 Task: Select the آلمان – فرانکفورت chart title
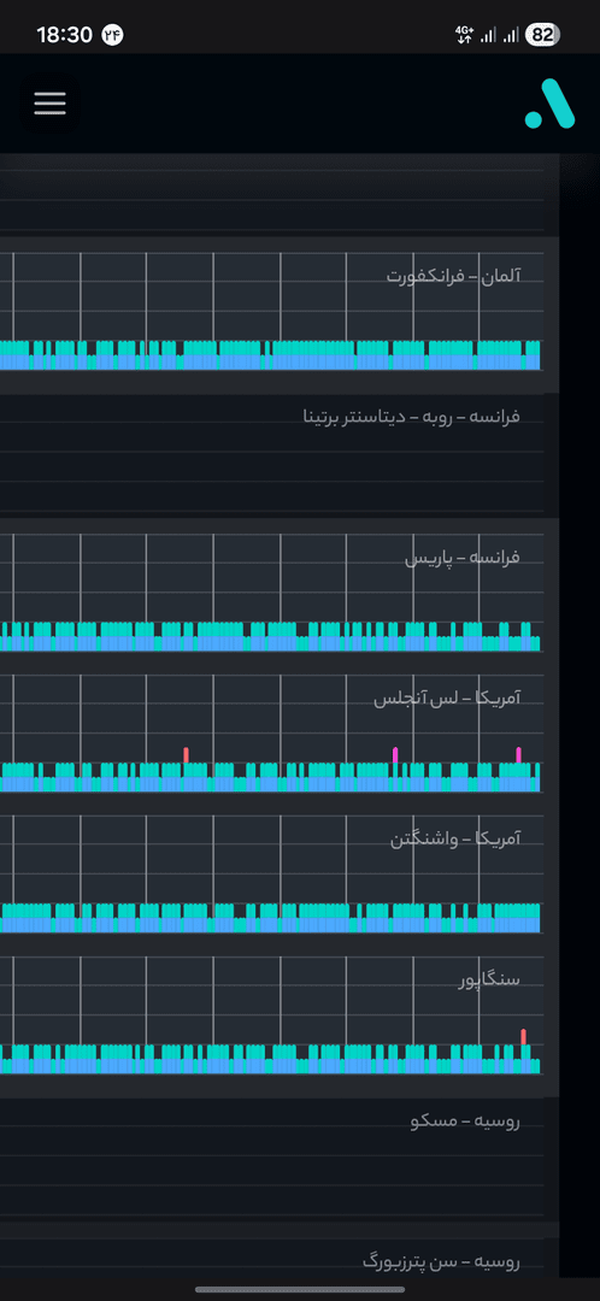[x=454, y=275]
